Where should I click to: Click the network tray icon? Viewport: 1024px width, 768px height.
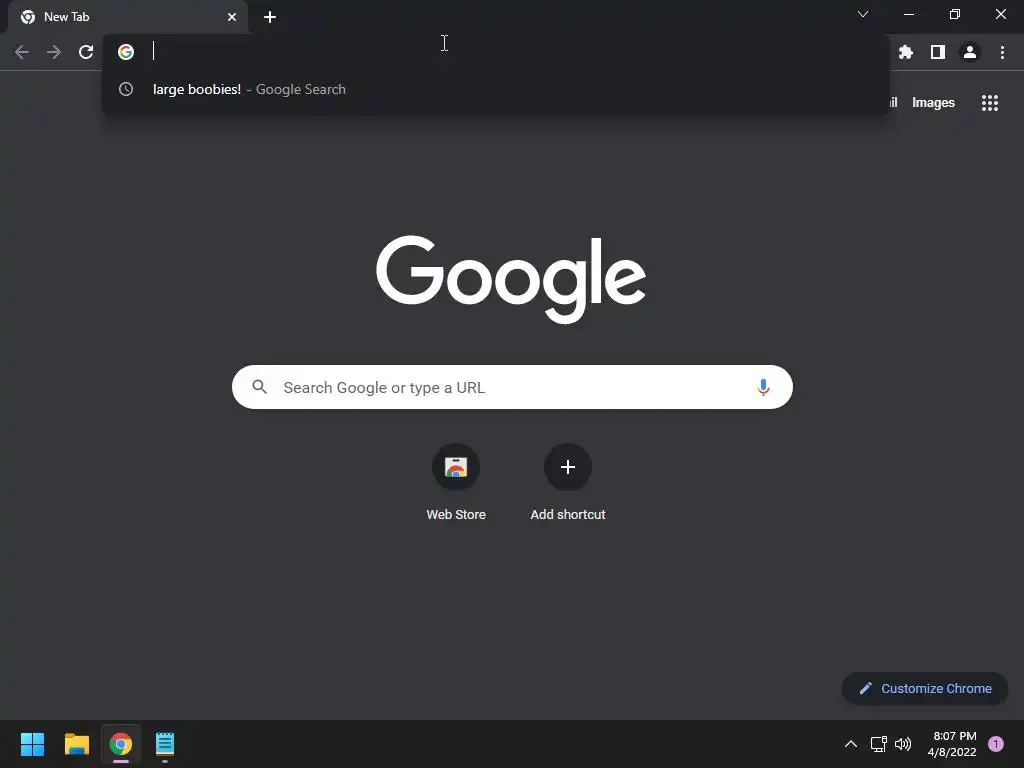(x=878, y=744)
